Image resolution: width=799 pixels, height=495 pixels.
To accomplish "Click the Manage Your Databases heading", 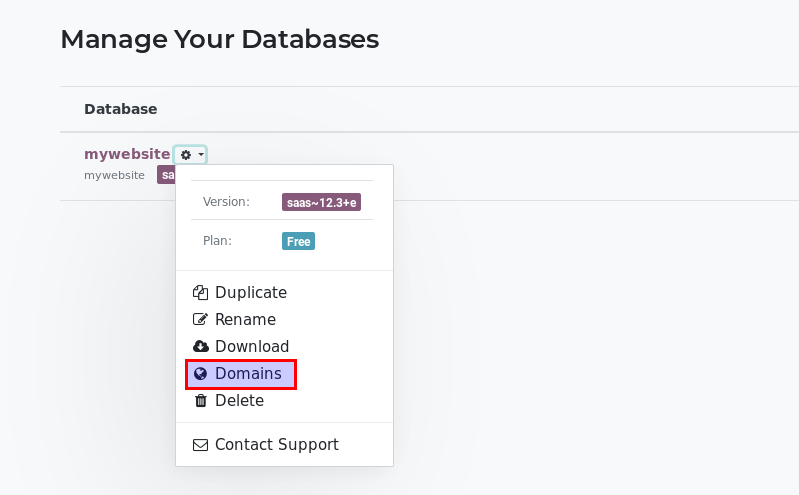I will 219,40.
